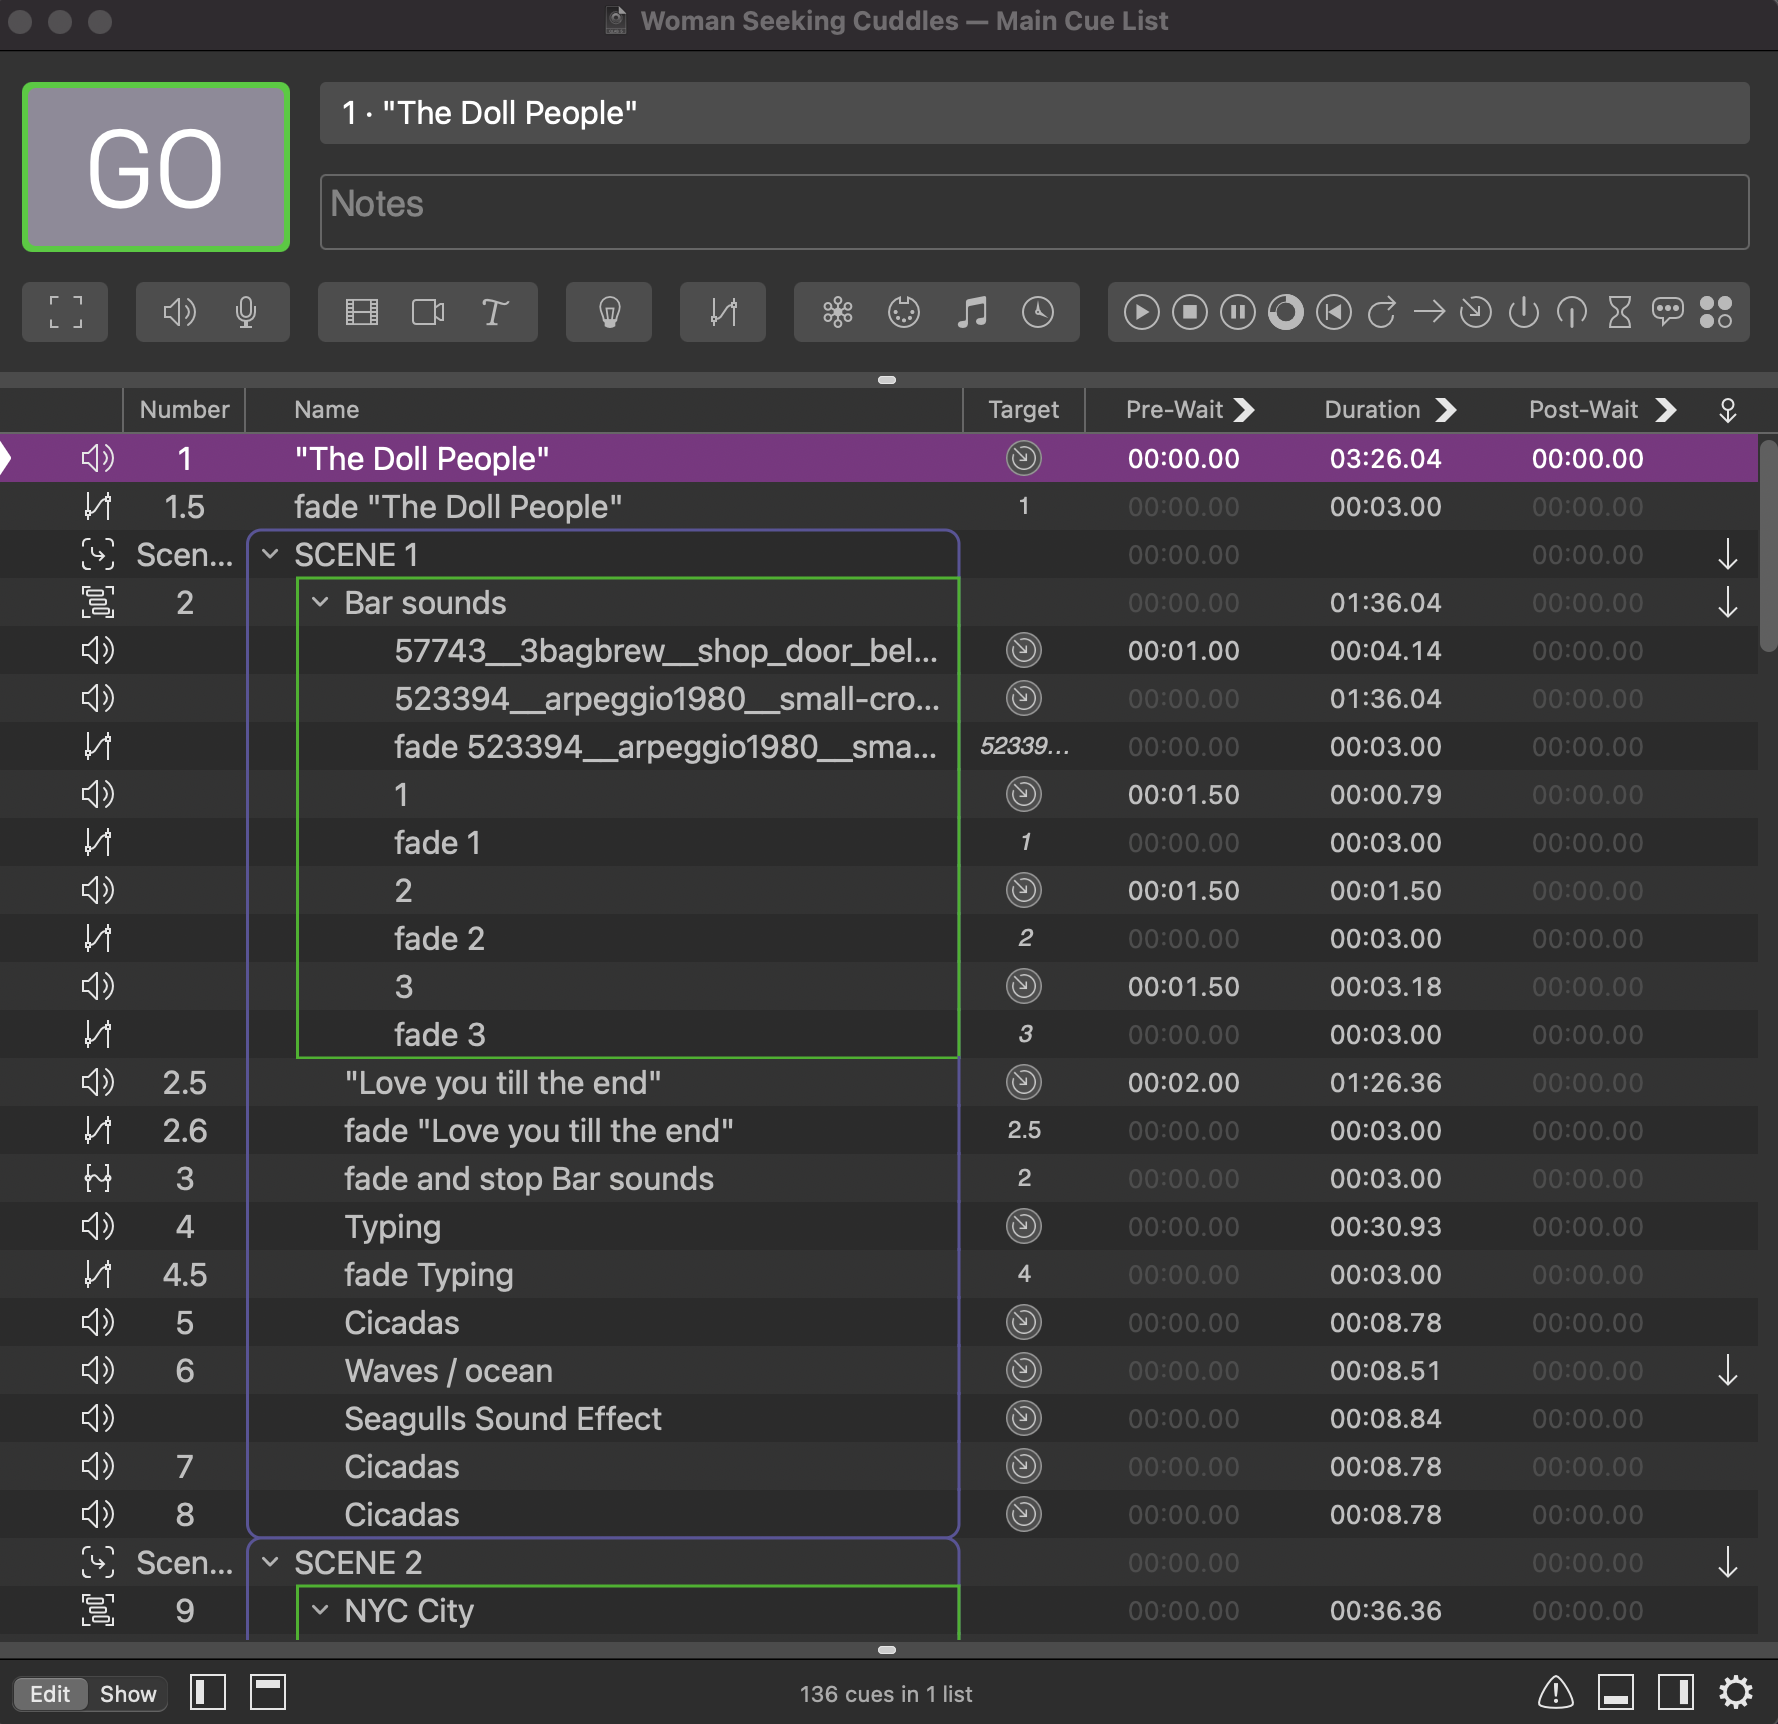Toggle the right sidebar panel
The image size is (1778, 1724).
click(x=1676, y=1693)
